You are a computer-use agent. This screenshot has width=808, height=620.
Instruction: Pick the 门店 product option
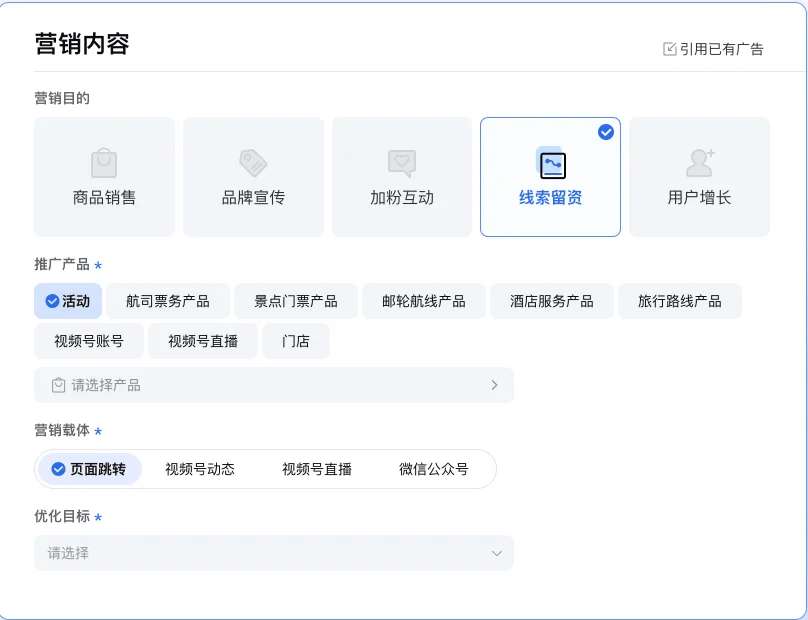pos(296,341)
